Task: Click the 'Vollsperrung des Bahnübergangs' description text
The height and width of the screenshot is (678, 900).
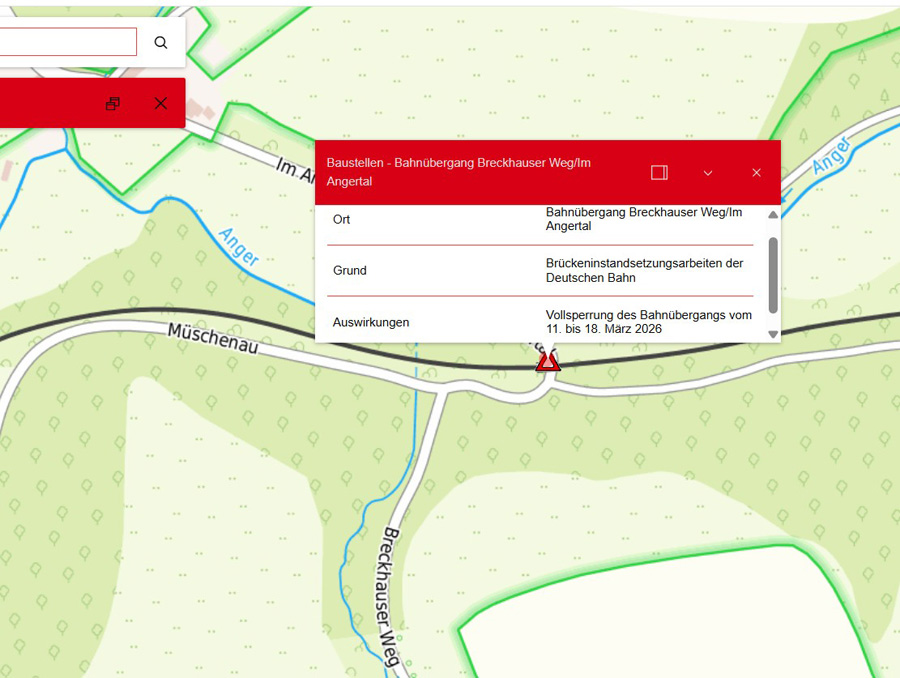Action: pyautogui.click(x=648, y=322)
